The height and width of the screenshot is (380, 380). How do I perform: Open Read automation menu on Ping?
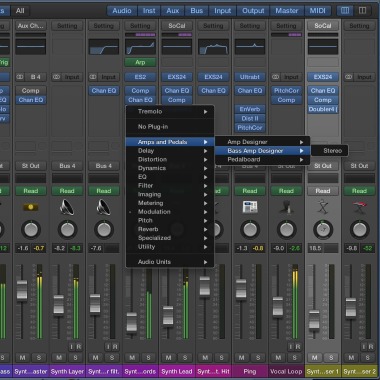pos(250,191)
